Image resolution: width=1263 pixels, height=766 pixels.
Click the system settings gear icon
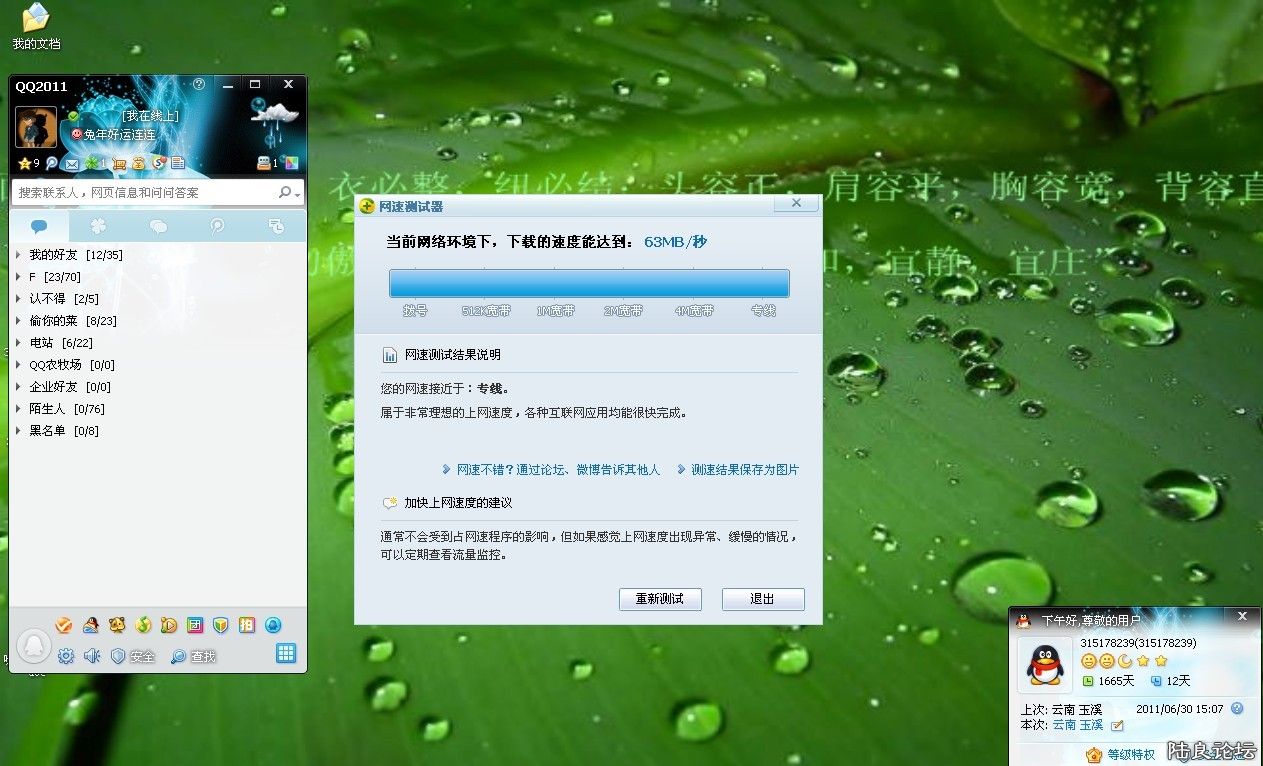coord(66,656)
